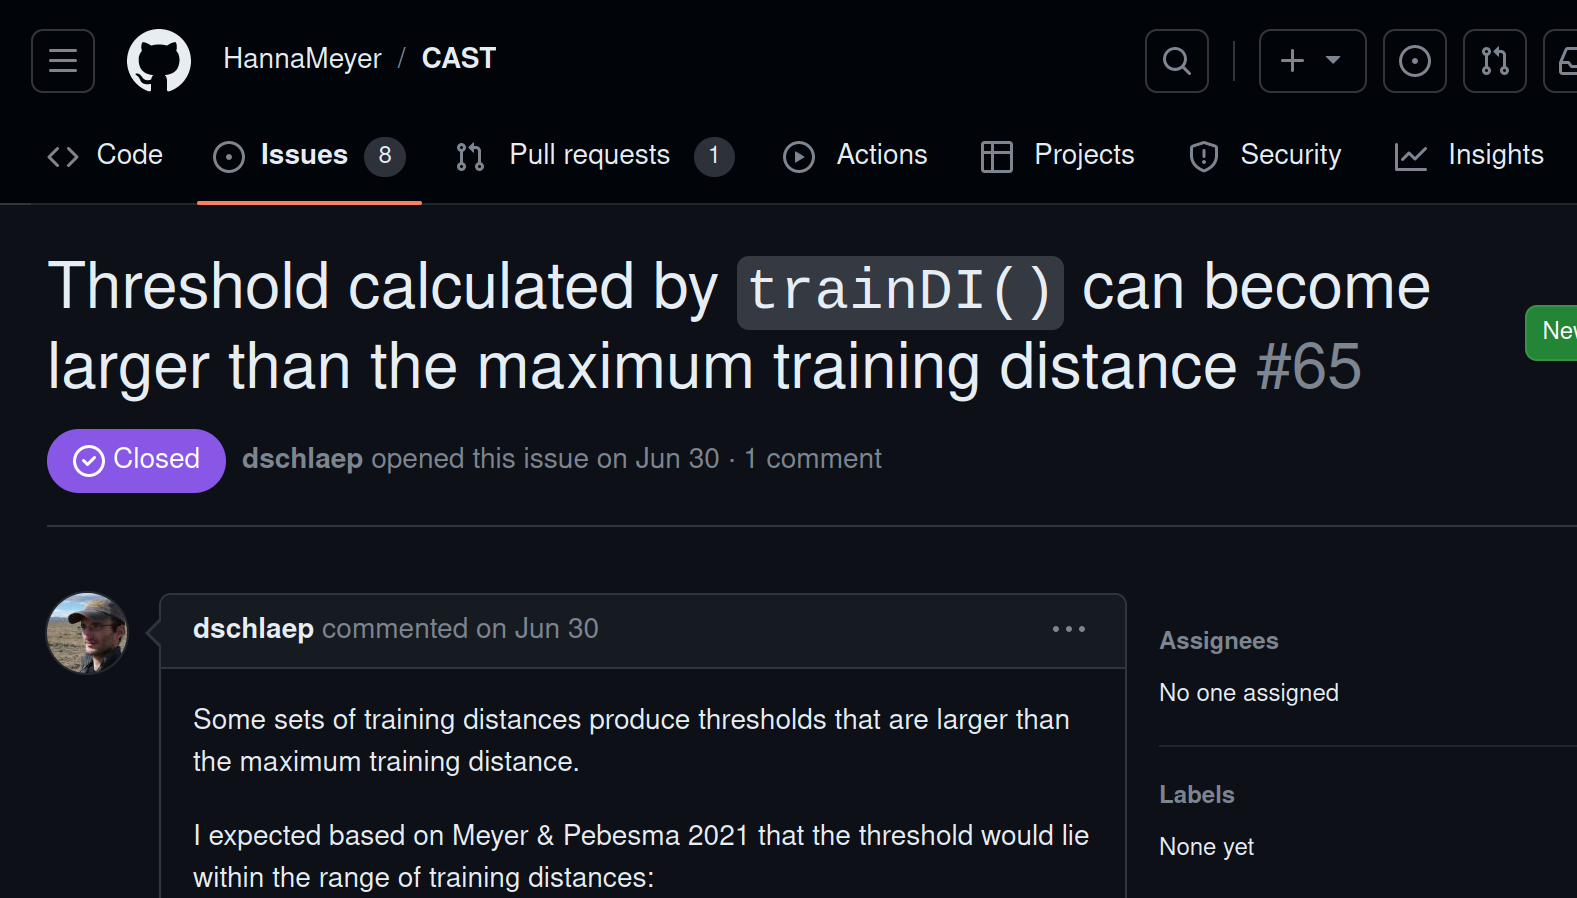Open the CAST repository link
This screenshot has width=1577, height=898.
point(459,59)
